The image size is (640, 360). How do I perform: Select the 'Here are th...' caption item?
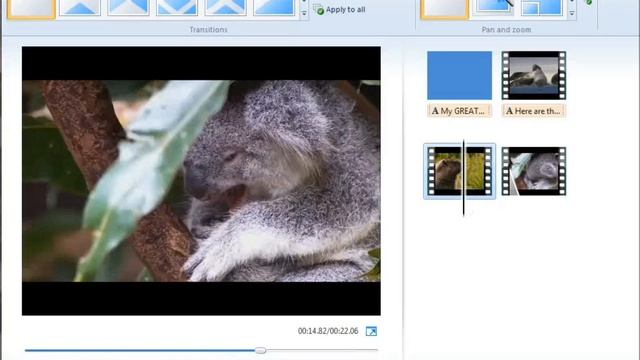coord(533,111)
